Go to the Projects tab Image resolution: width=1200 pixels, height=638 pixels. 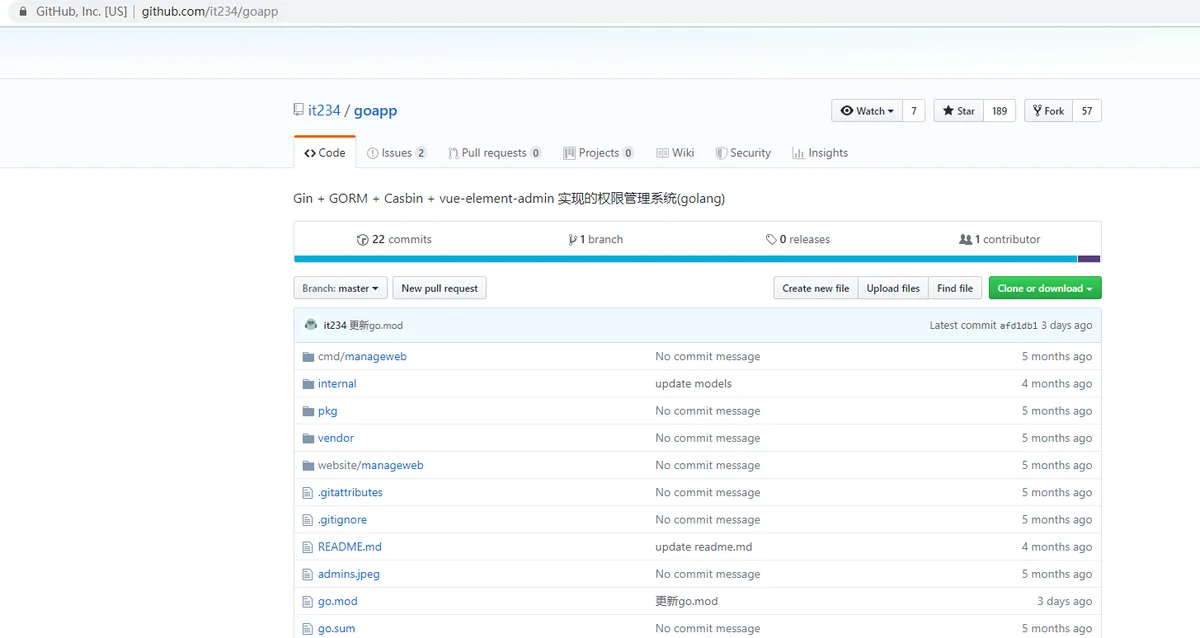[599, 153]
